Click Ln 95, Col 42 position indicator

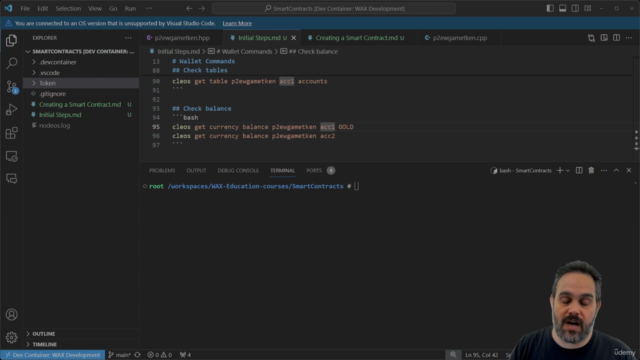[x=482, y=355]
